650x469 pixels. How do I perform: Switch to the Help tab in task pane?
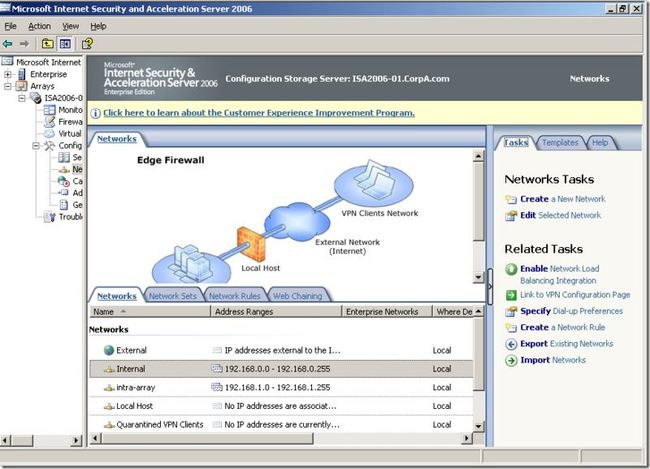(600, 143)
